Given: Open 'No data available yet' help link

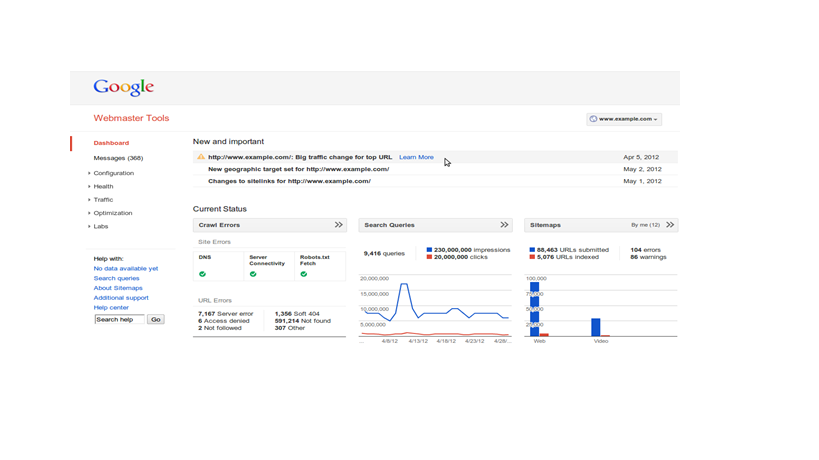Looking at the screenshot, I should tap(126, 268).
